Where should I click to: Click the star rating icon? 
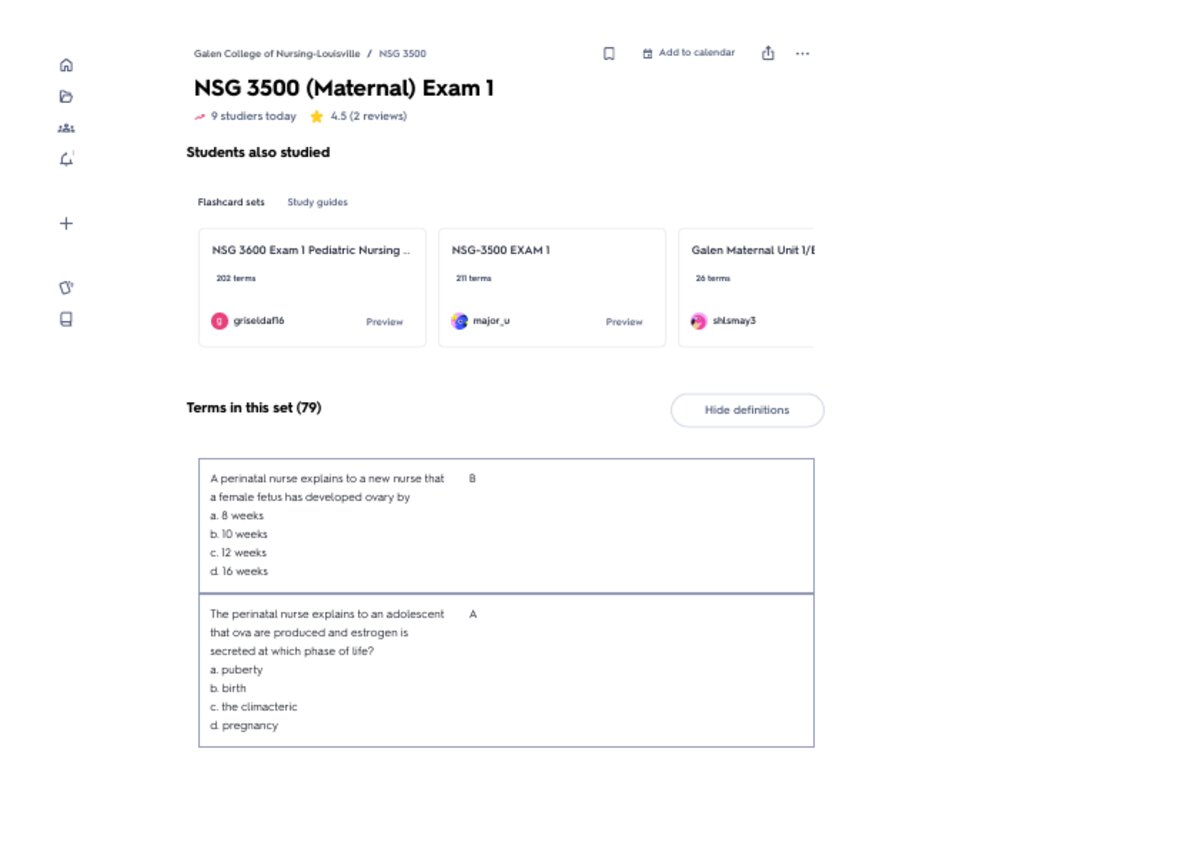tap(317, 116)
